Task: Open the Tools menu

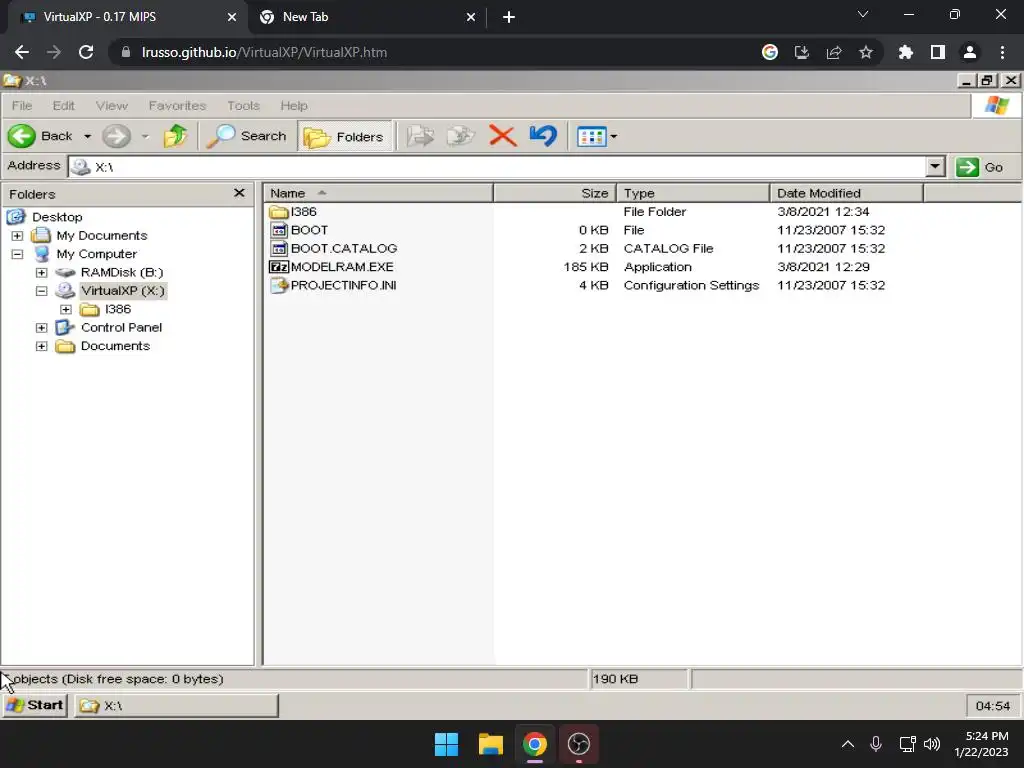Action: coord(243,105)
